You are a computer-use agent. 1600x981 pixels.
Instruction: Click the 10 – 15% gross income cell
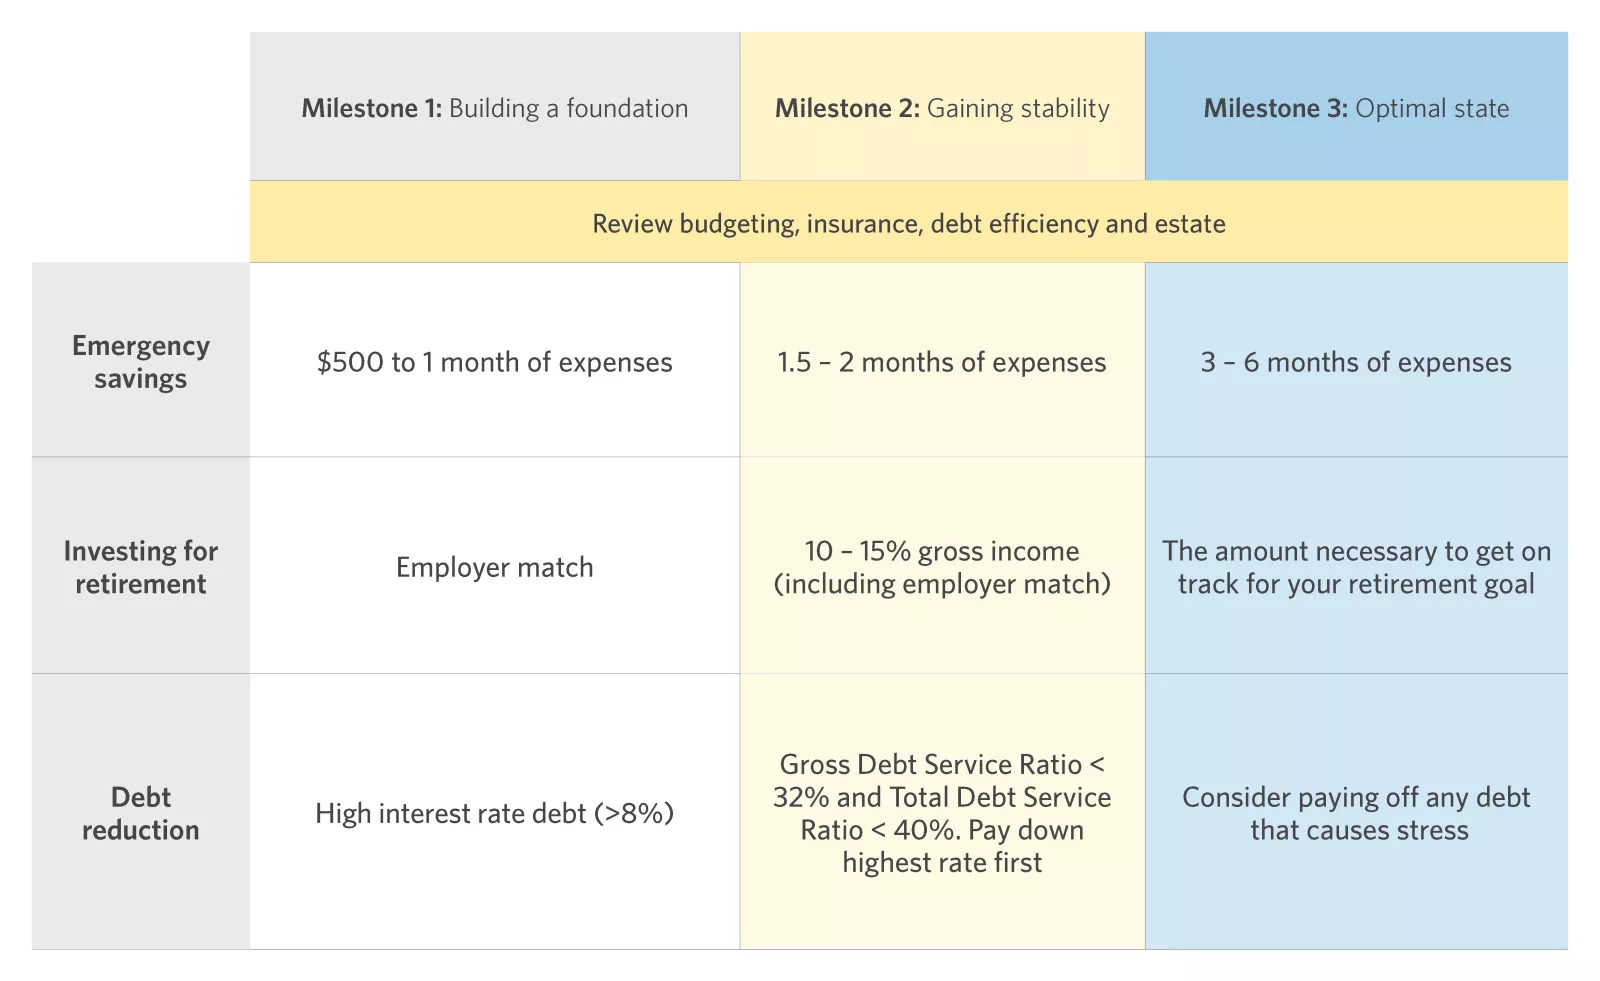coord(942,567)
